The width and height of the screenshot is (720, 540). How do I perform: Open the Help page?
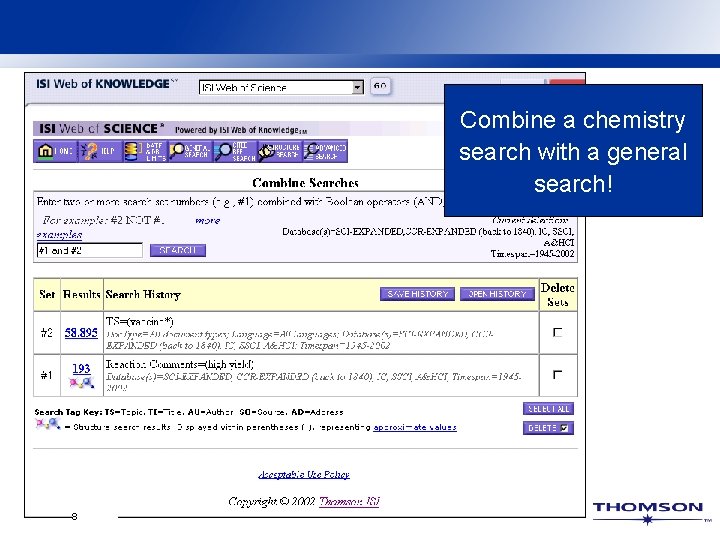click(100, 151)
